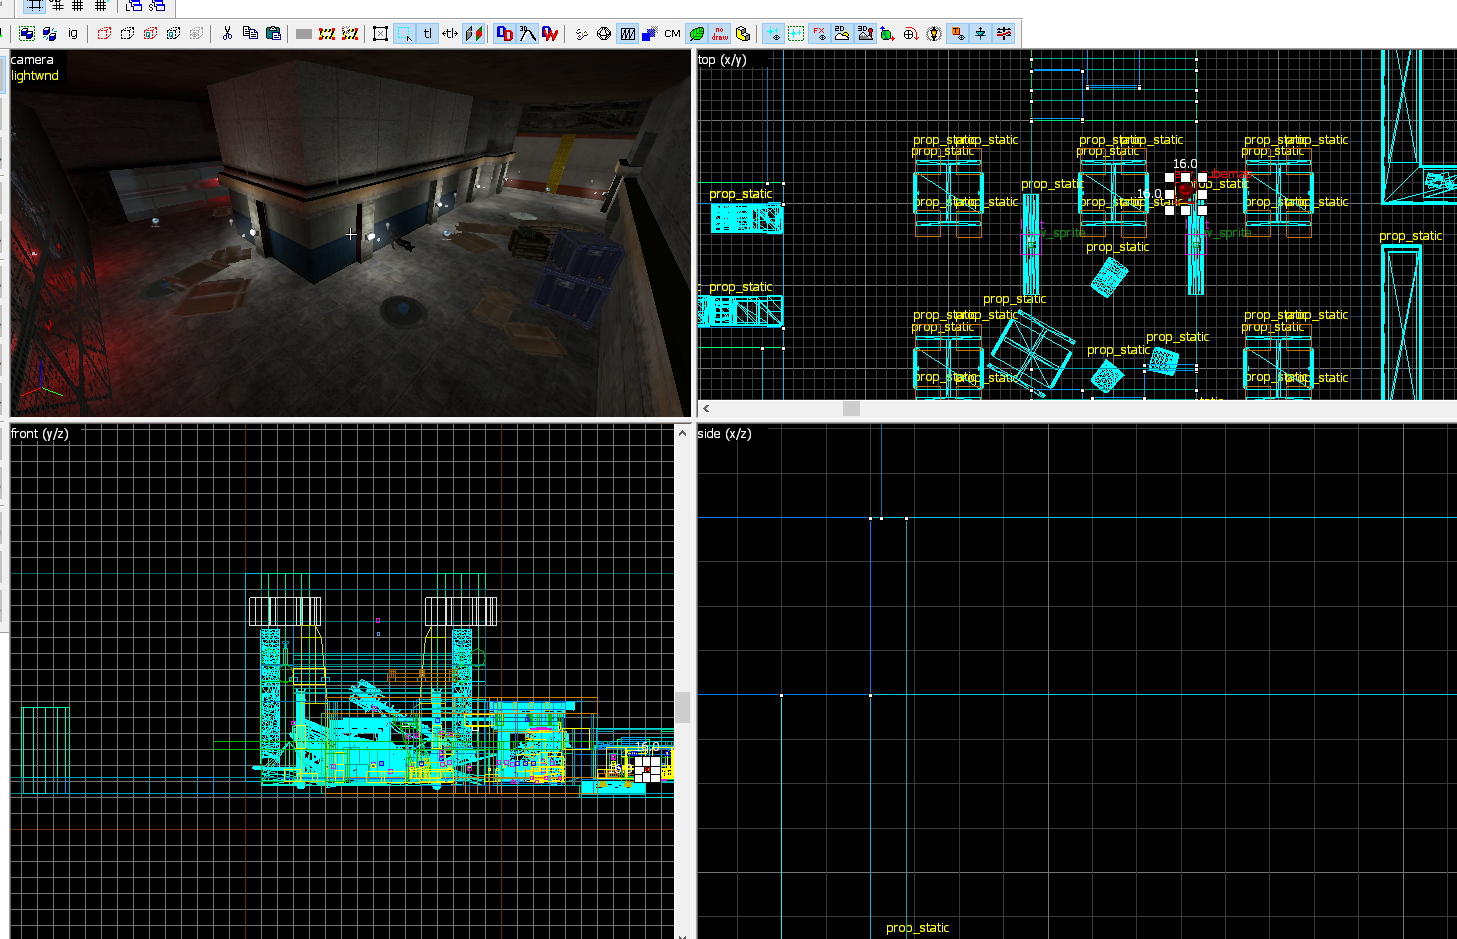Toggle auto-selection dashed cursor icon
This screenshot has width=1457, height=939.
pyautogui.click(x=404, y=33)
